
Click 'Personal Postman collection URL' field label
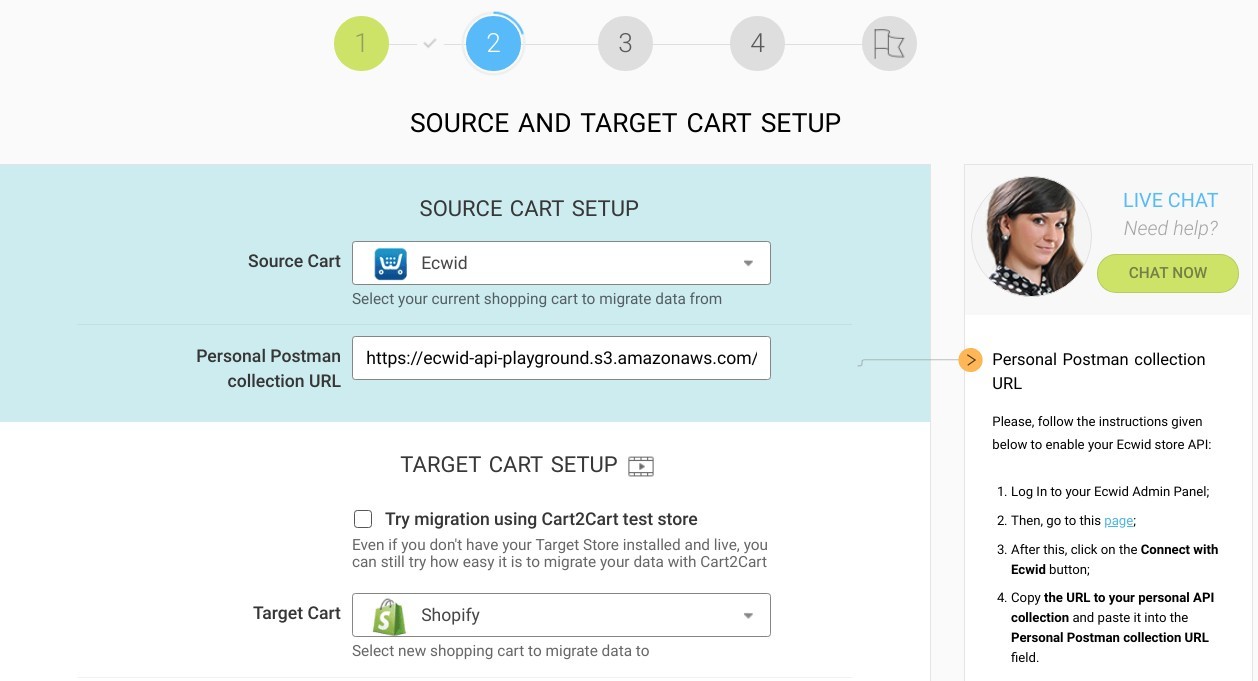coord(269,368)
